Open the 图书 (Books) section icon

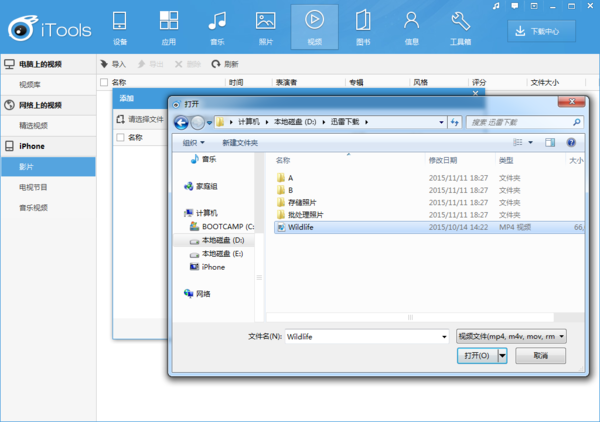point(363,25)
